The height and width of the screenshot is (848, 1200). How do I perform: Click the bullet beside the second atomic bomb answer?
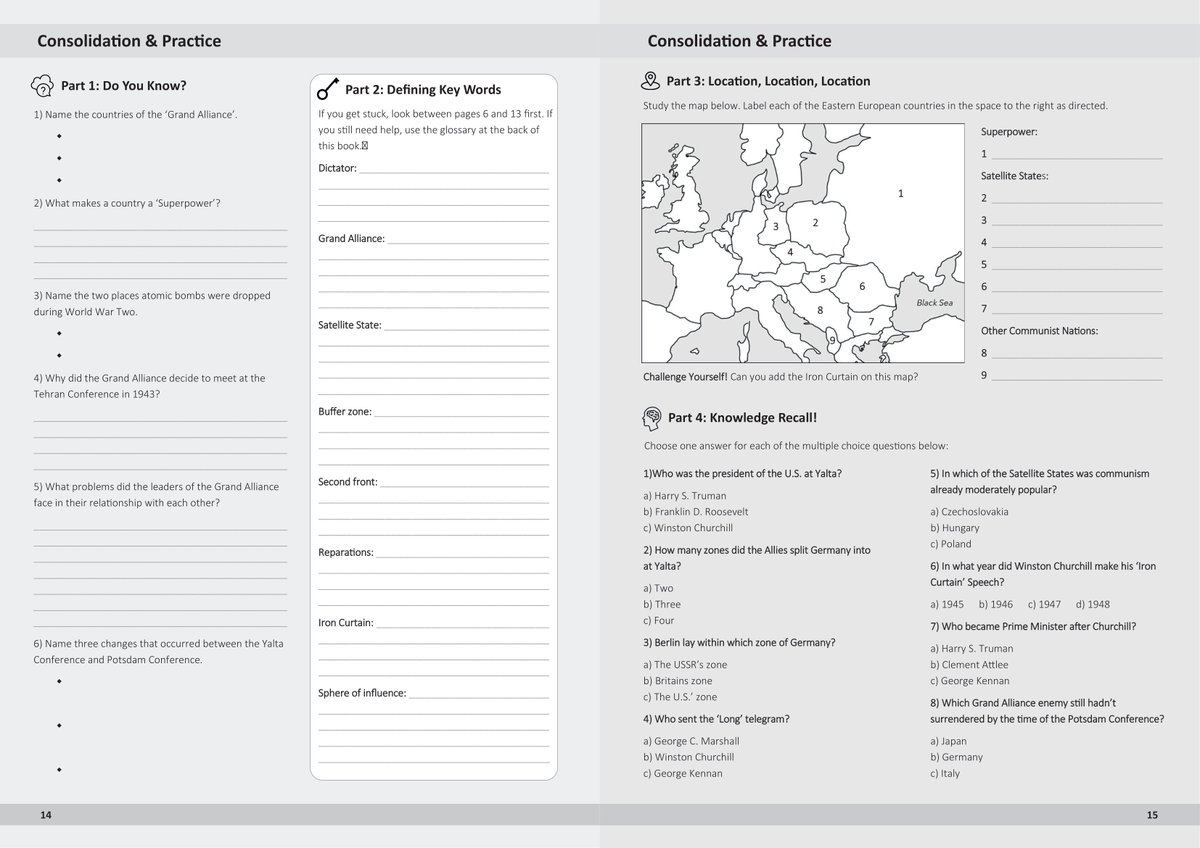pyautogui.click(x=58, y=353)
